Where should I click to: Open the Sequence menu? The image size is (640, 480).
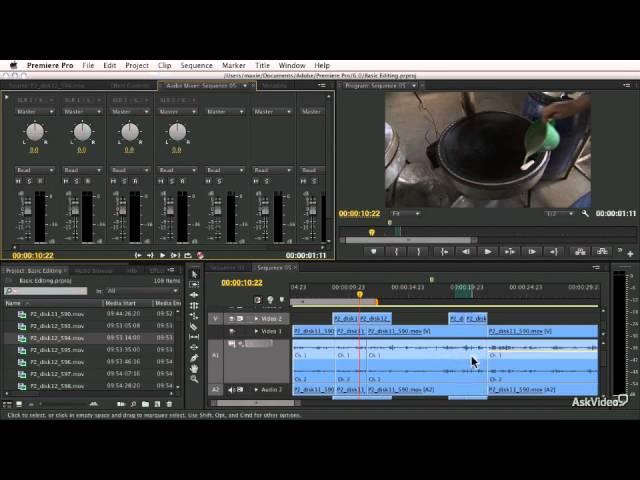[x=196, y=65]
